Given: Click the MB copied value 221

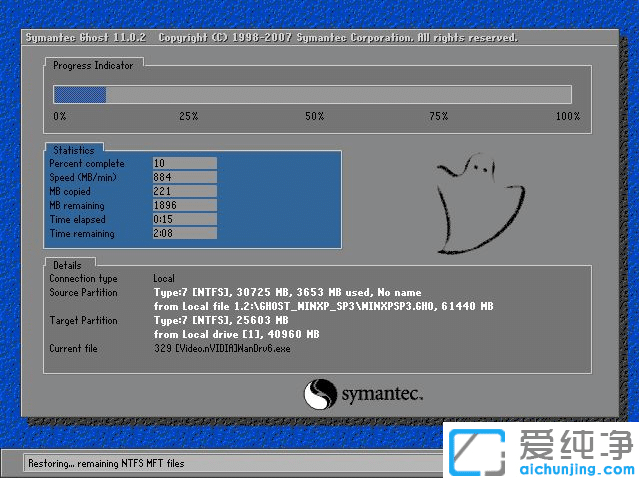Looking at the screenshot, I should 185,191.
